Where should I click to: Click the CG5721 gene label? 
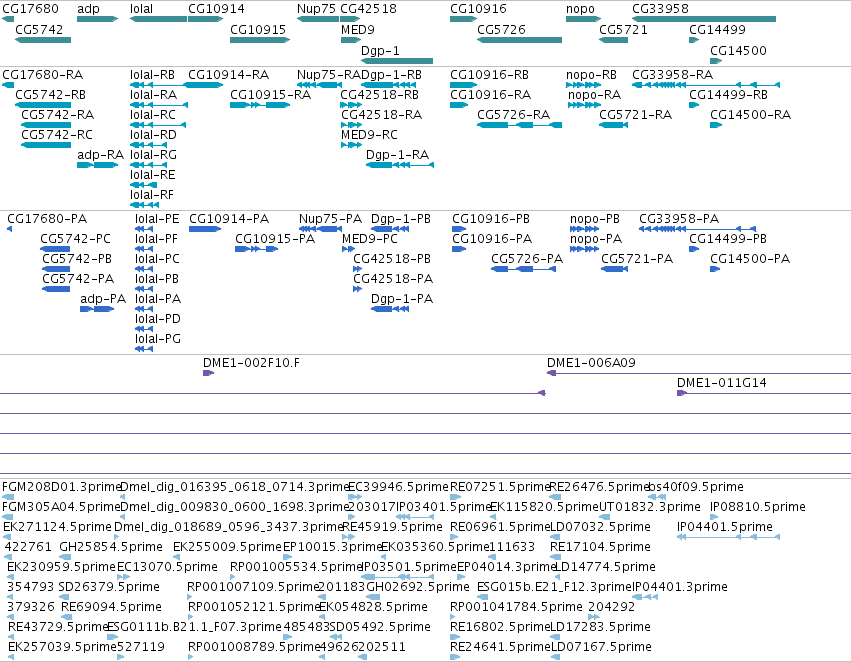pyautogui.click(x=624, y=29)
